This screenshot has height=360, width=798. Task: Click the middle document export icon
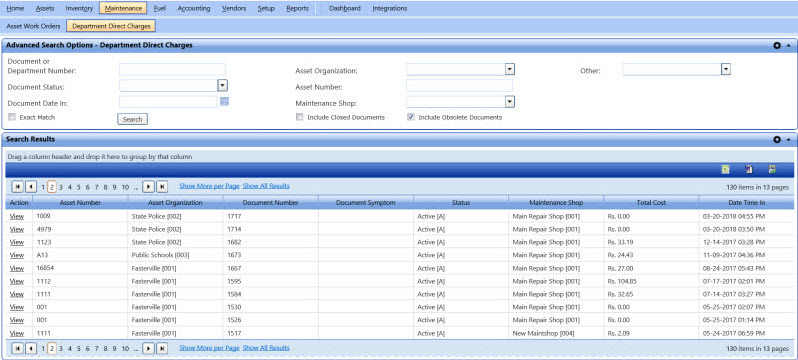749,170
